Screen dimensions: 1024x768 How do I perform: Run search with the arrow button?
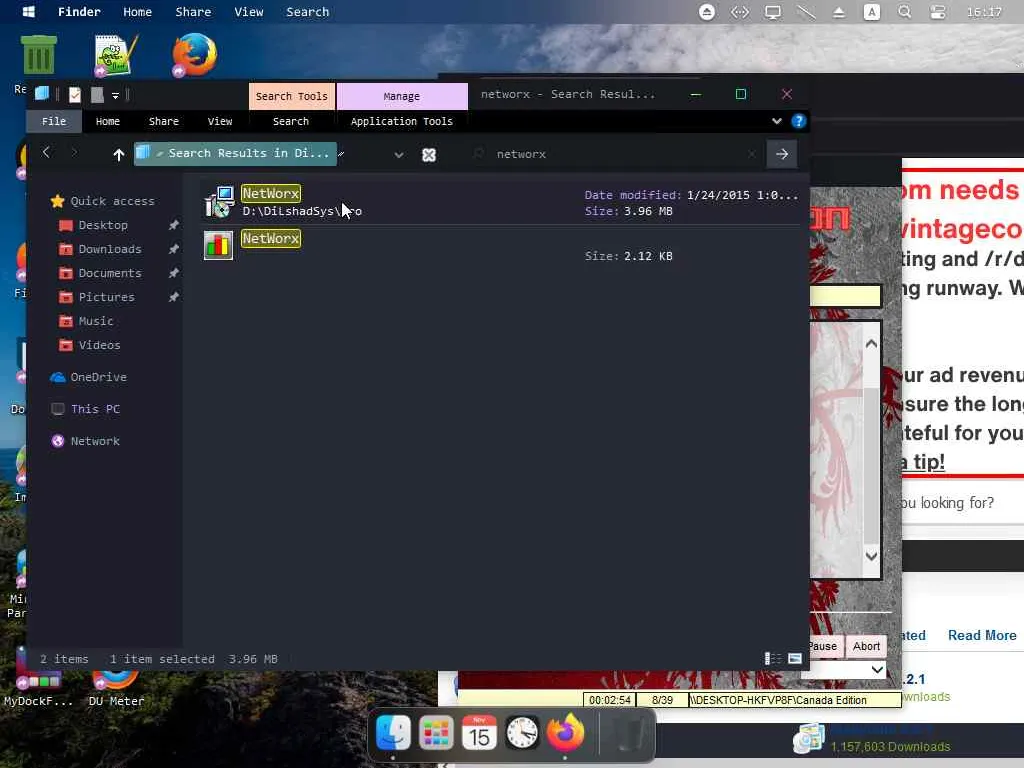(782, 154)
